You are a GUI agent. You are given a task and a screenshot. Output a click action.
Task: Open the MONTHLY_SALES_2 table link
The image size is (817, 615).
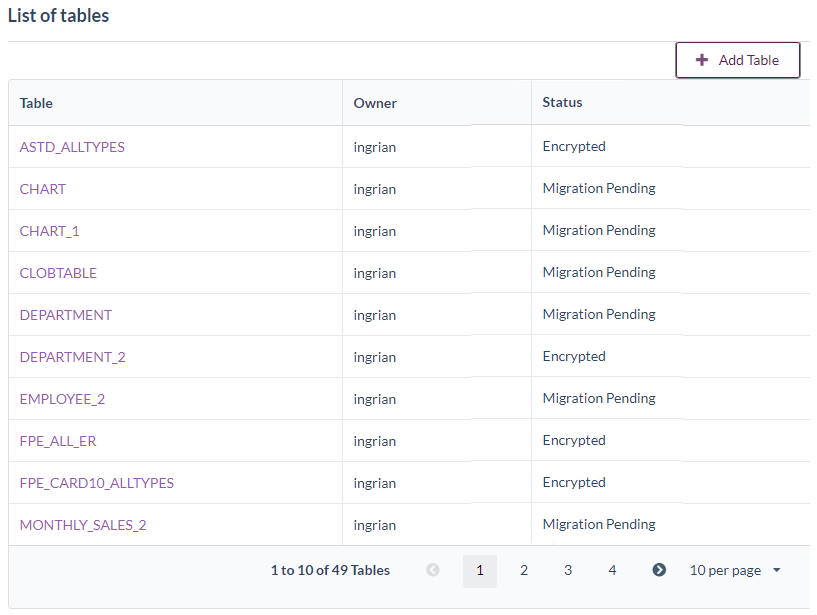pyautogui.click(x=83, y=525)
